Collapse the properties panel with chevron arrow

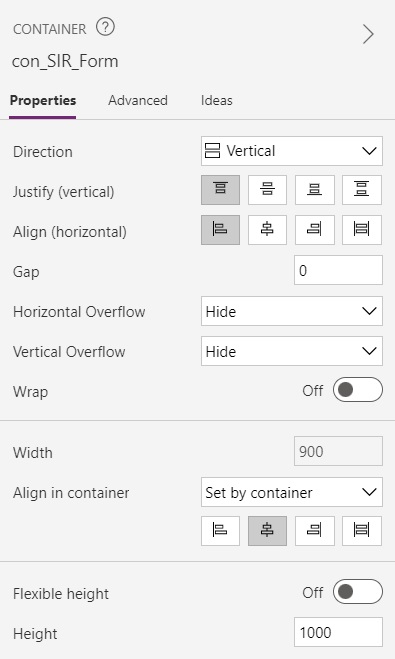(x=368, y=34)
